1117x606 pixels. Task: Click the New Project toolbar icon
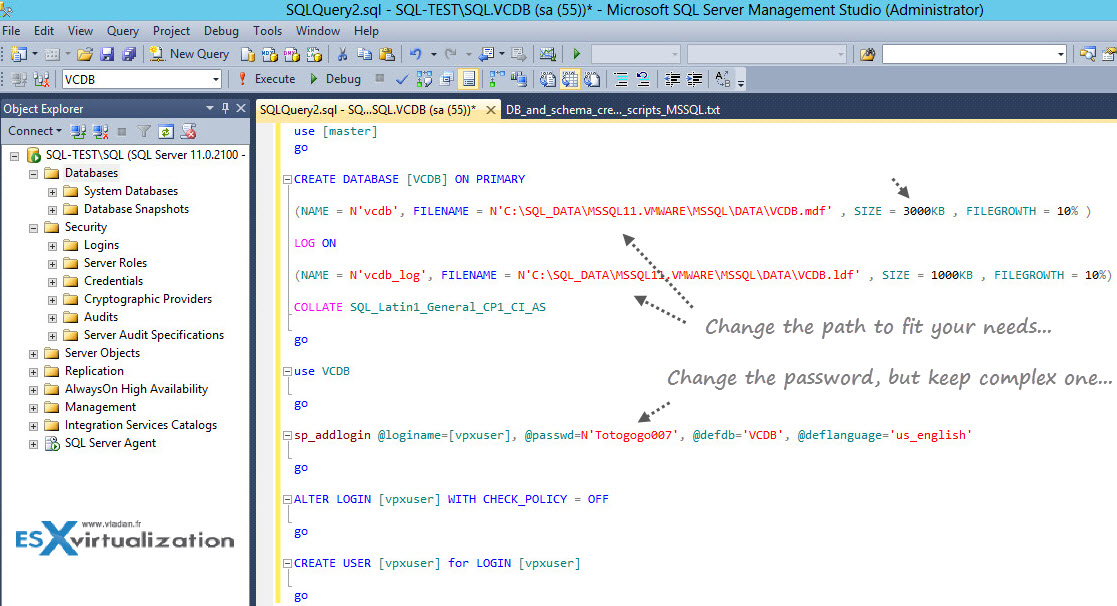(19, 54)
